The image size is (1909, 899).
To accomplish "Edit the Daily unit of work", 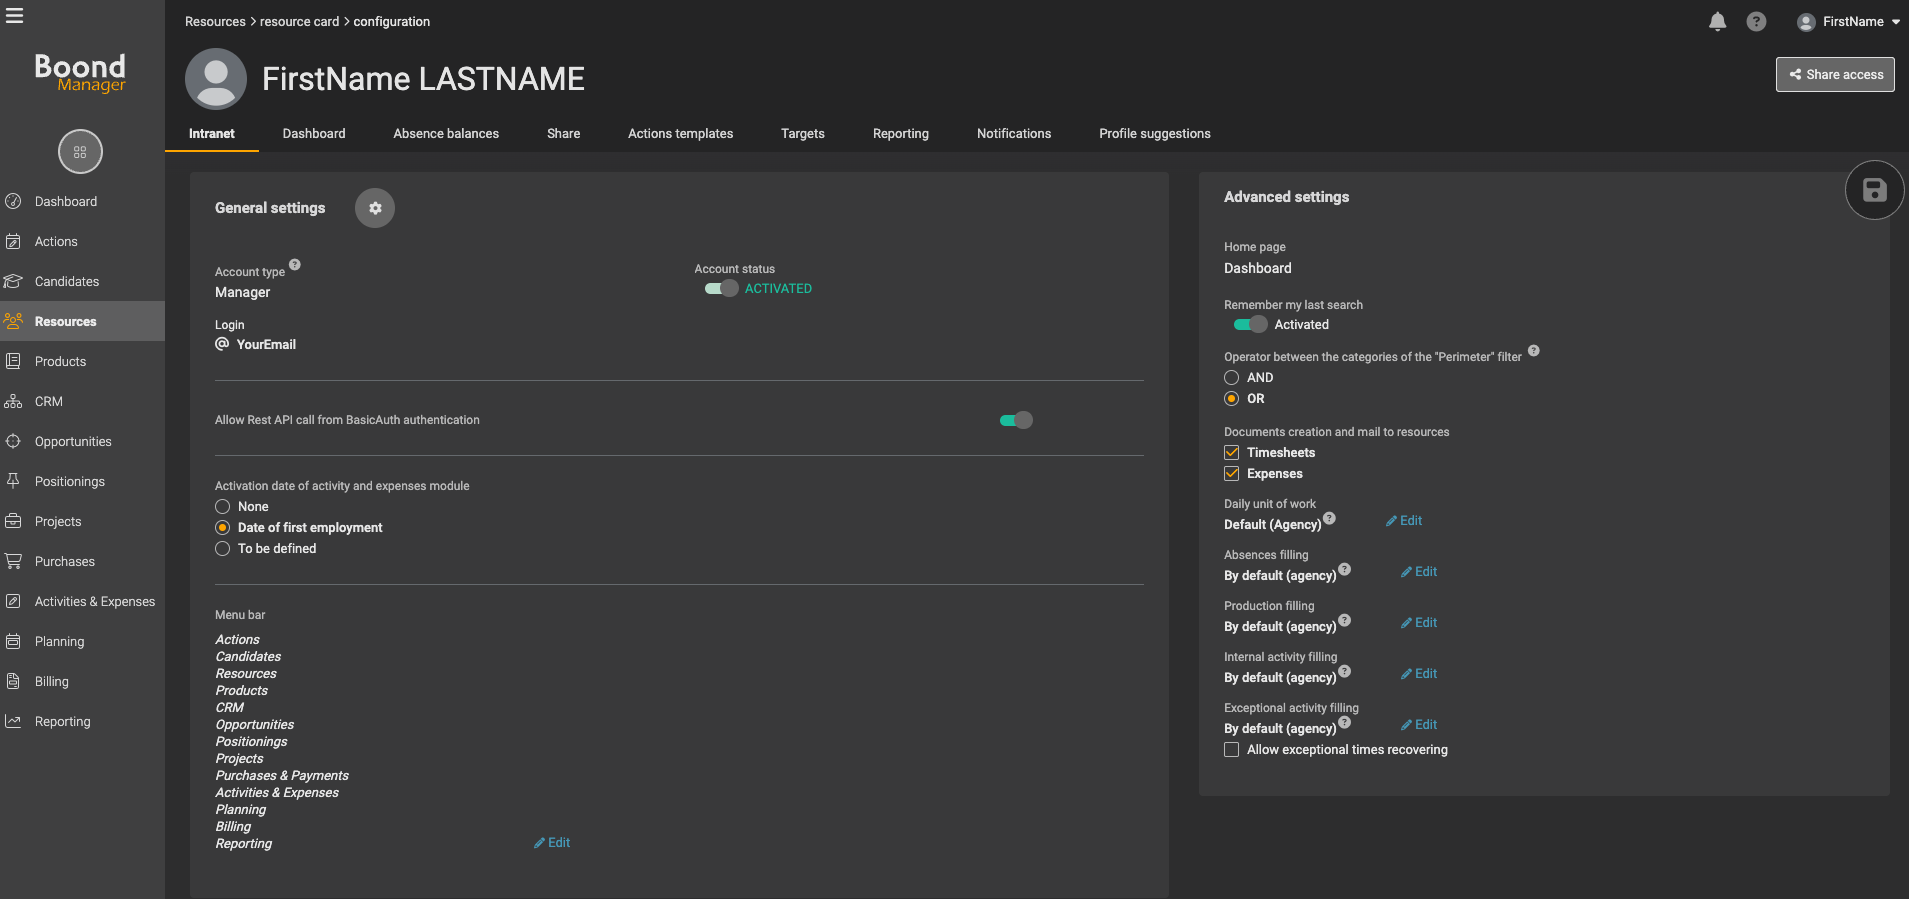I will (x=1404, y=521).
